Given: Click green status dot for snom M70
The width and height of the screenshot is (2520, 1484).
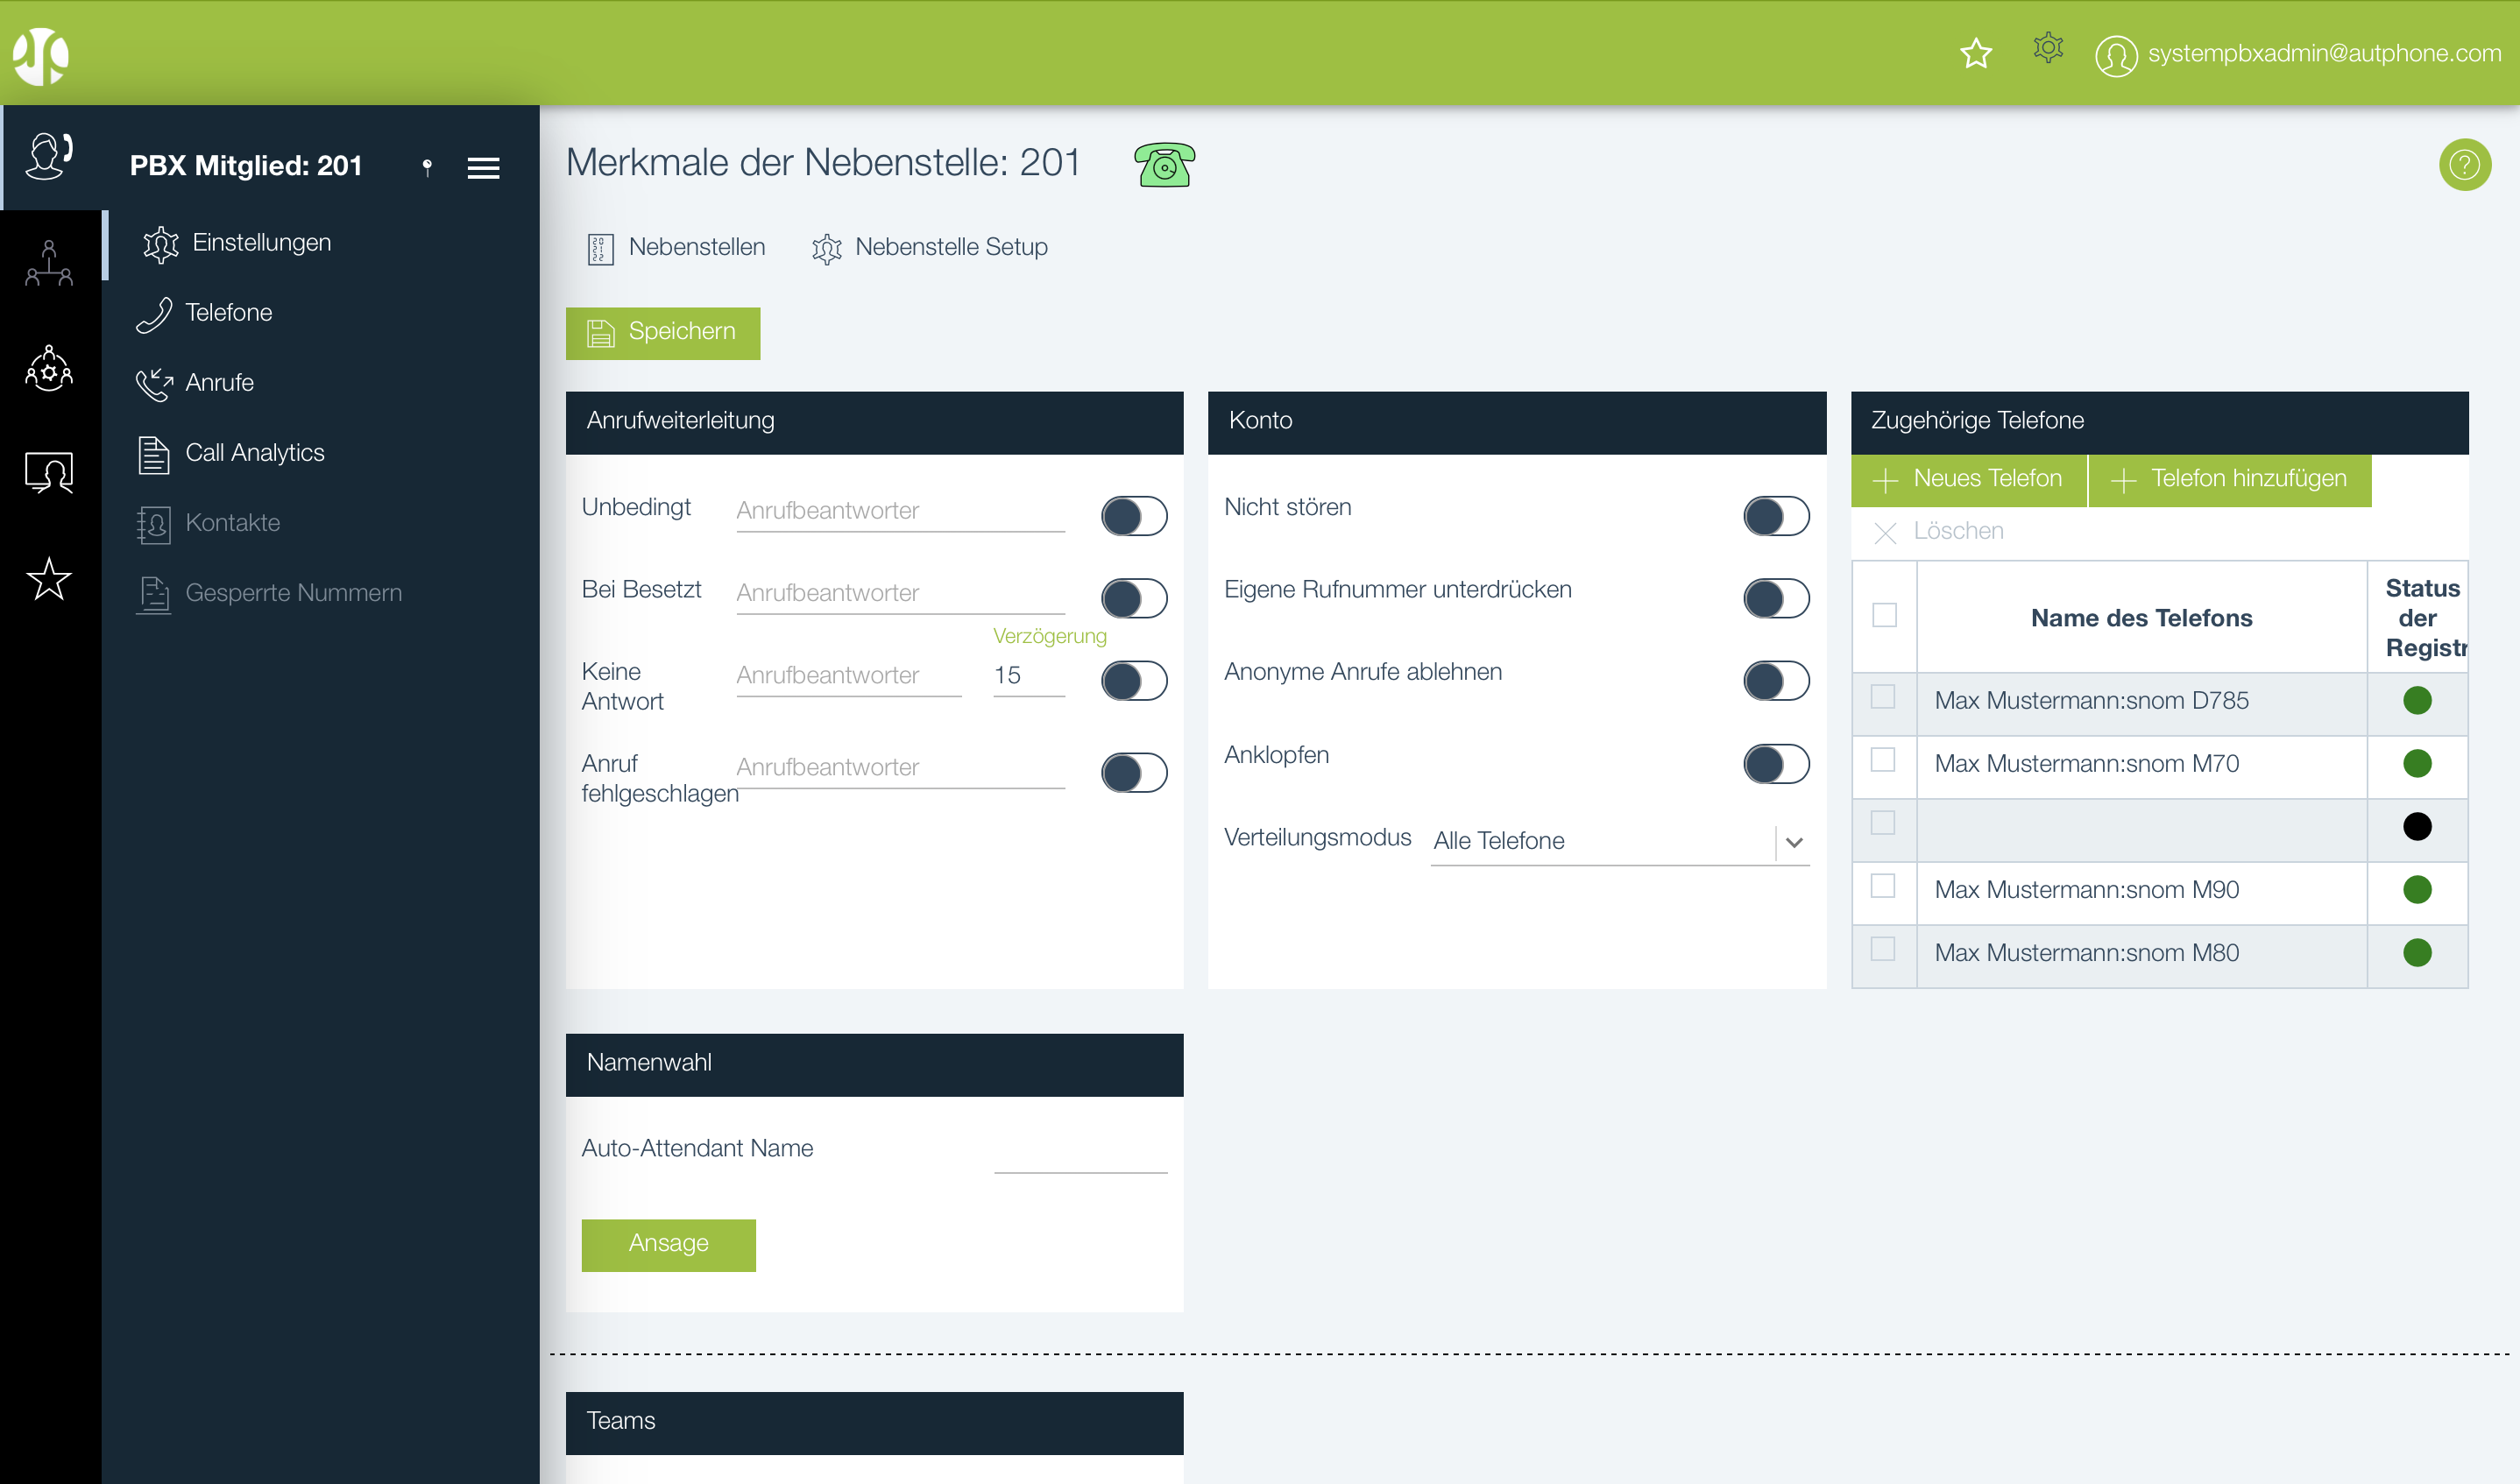Looking at the screenshot, I should (x=2416, y=764).
